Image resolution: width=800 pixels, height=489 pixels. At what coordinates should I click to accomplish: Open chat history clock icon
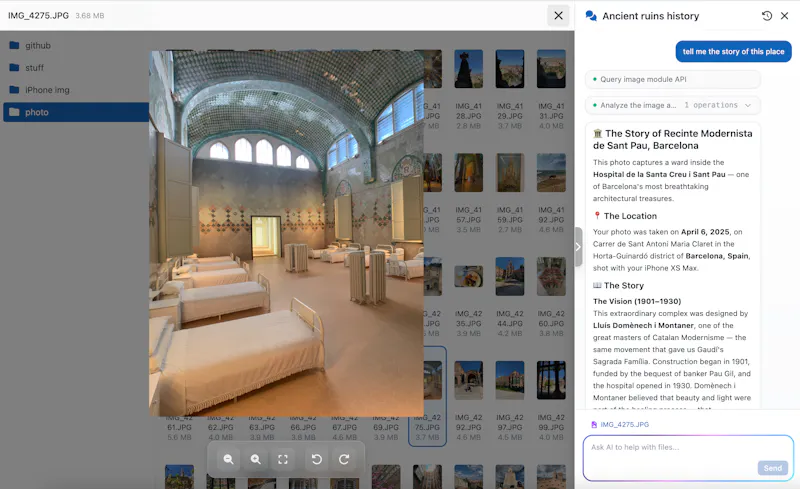coord(767,16)
